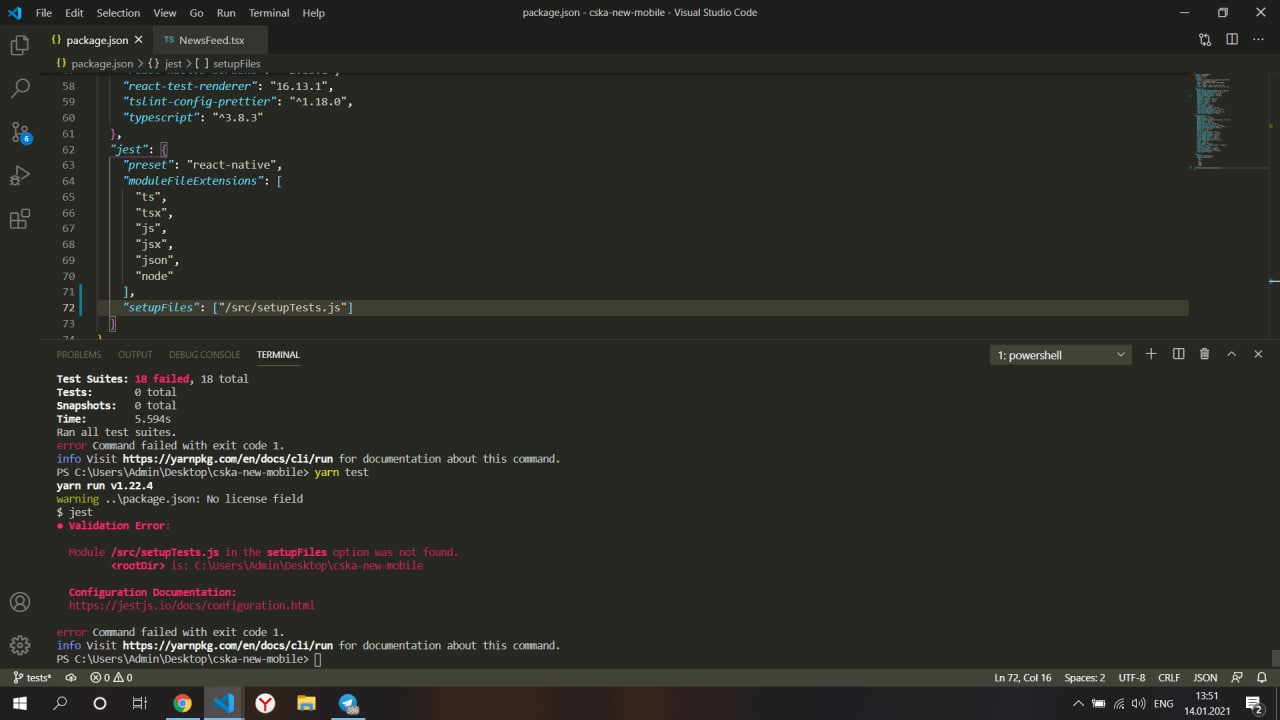The height and width of the screenshot is (720, 1280).
Task: Close the package.json tab
Action: [x=139, y=40]
